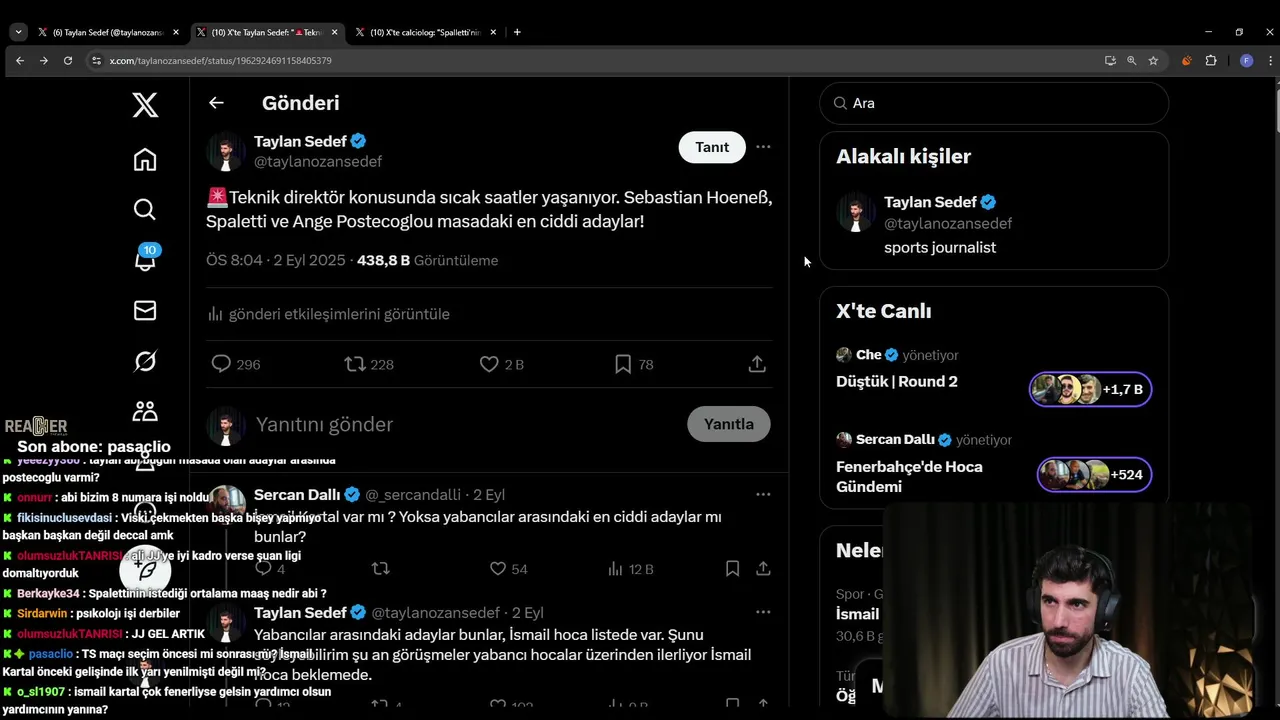This screenshot has width=1280, height=720.
Task: Click the Tanıt button
Action: click(x=712, y=147)
